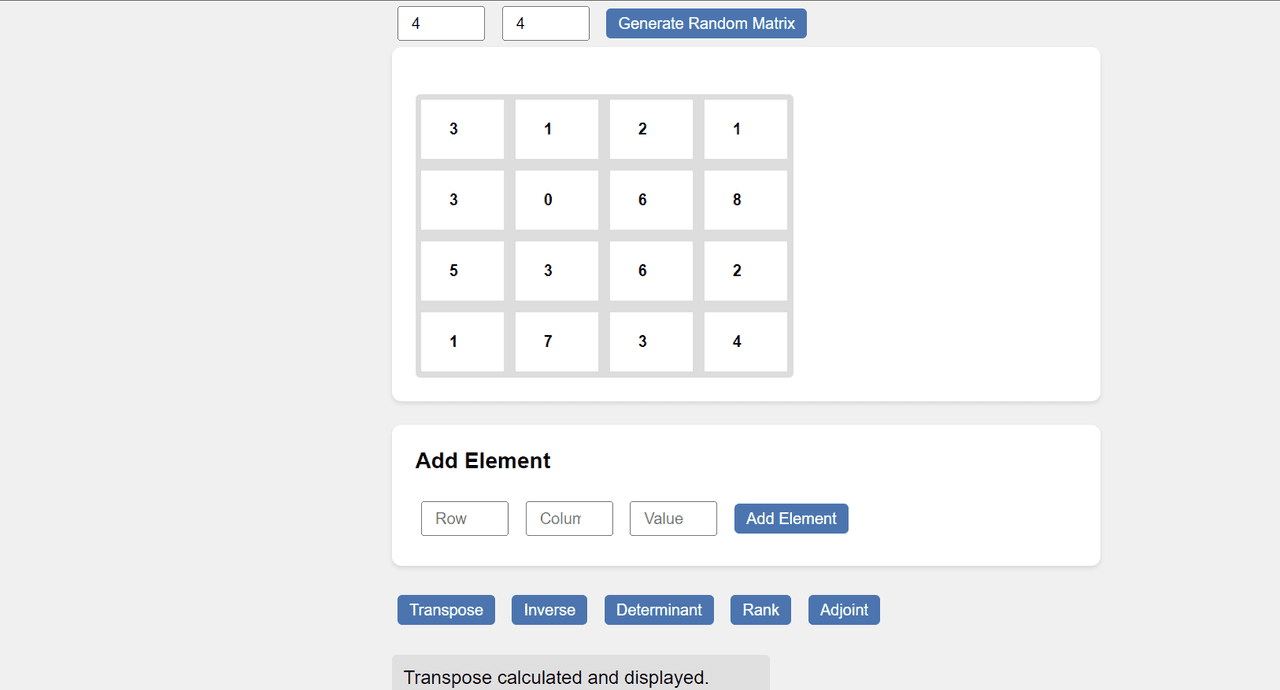Focus the Row input field
The width and height of the screenshot is (1280, 690).
click(464, 518)
